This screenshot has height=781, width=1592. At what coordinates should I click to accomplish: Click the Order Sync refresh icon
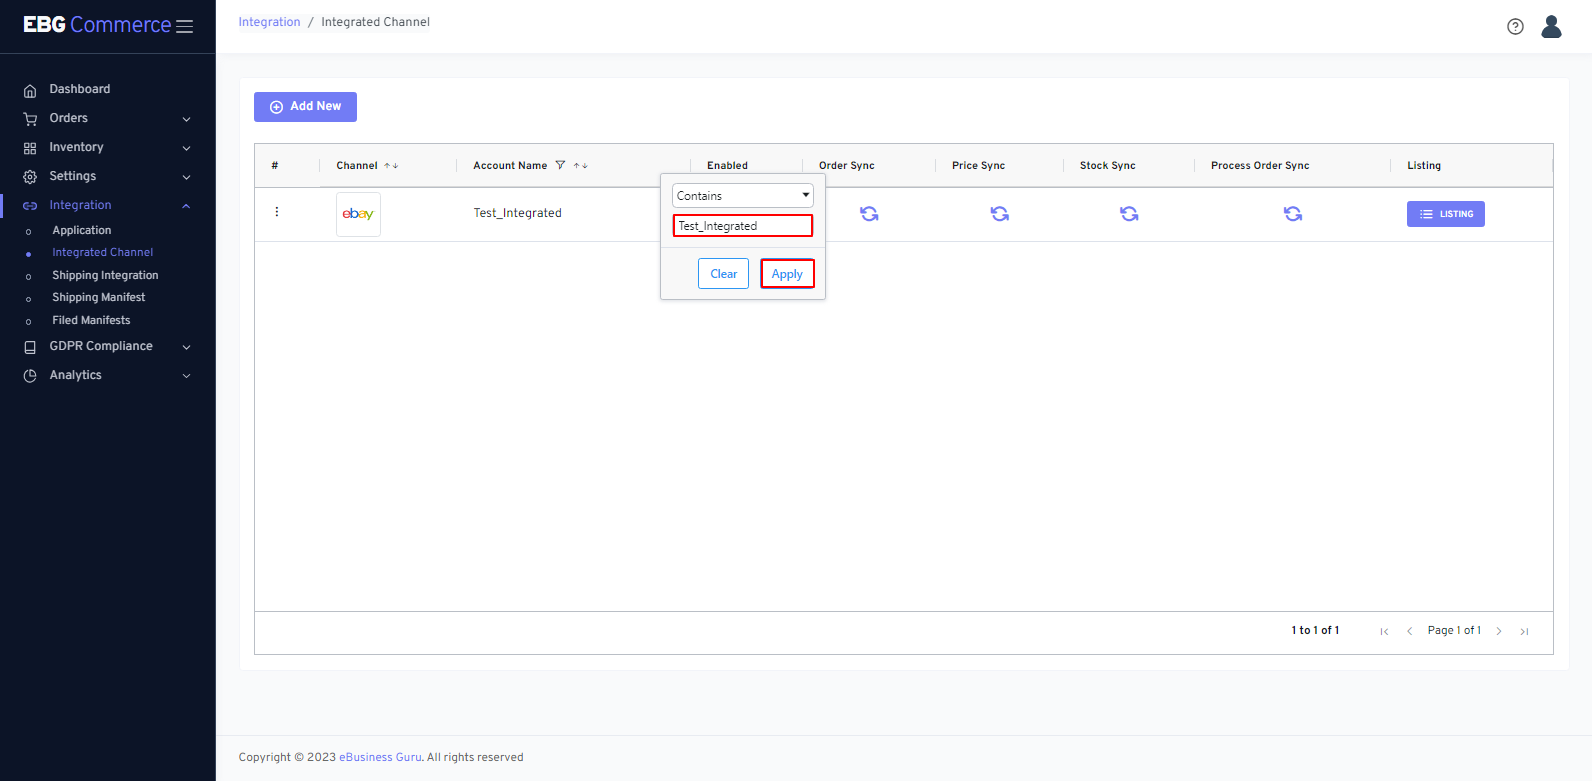pos(869,214)
